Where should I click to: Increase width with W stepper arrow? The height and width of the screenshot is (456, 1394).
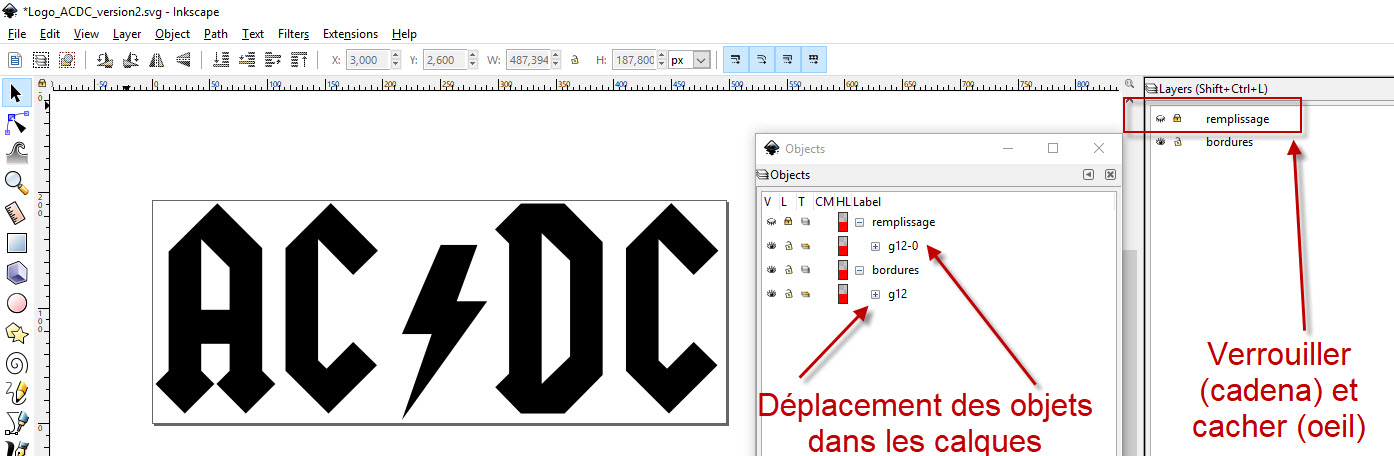556,56
